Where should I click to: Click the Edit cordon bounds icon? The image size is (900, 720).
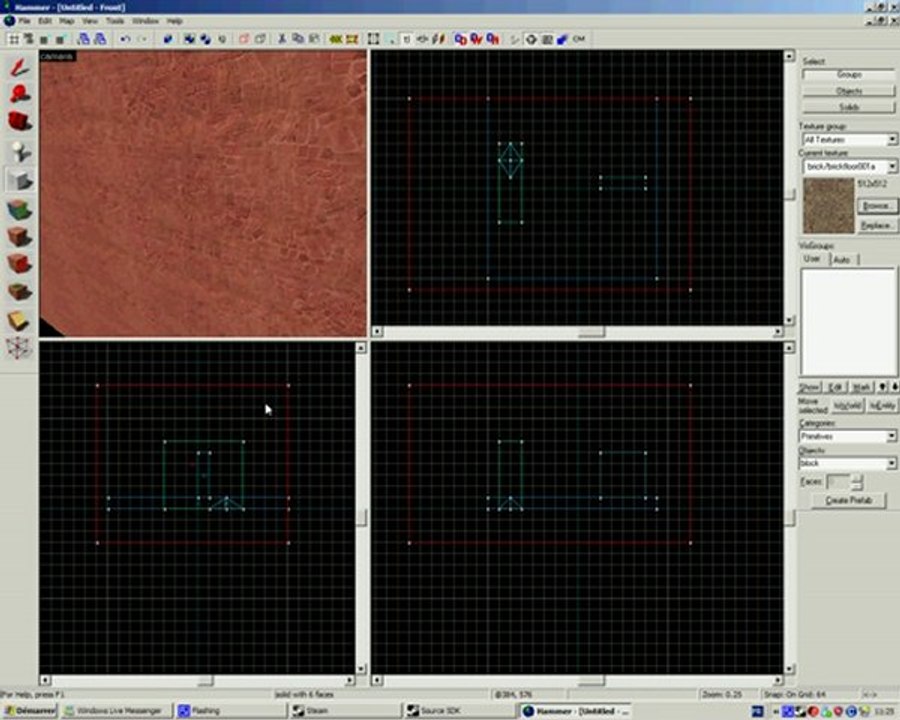pos(352,39)
